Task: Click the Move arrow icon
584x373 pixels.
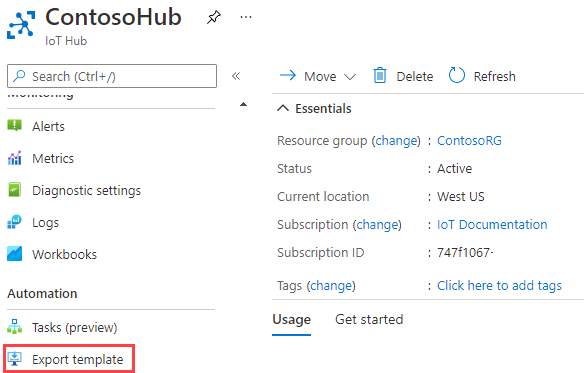Action: tap(288, 76)
